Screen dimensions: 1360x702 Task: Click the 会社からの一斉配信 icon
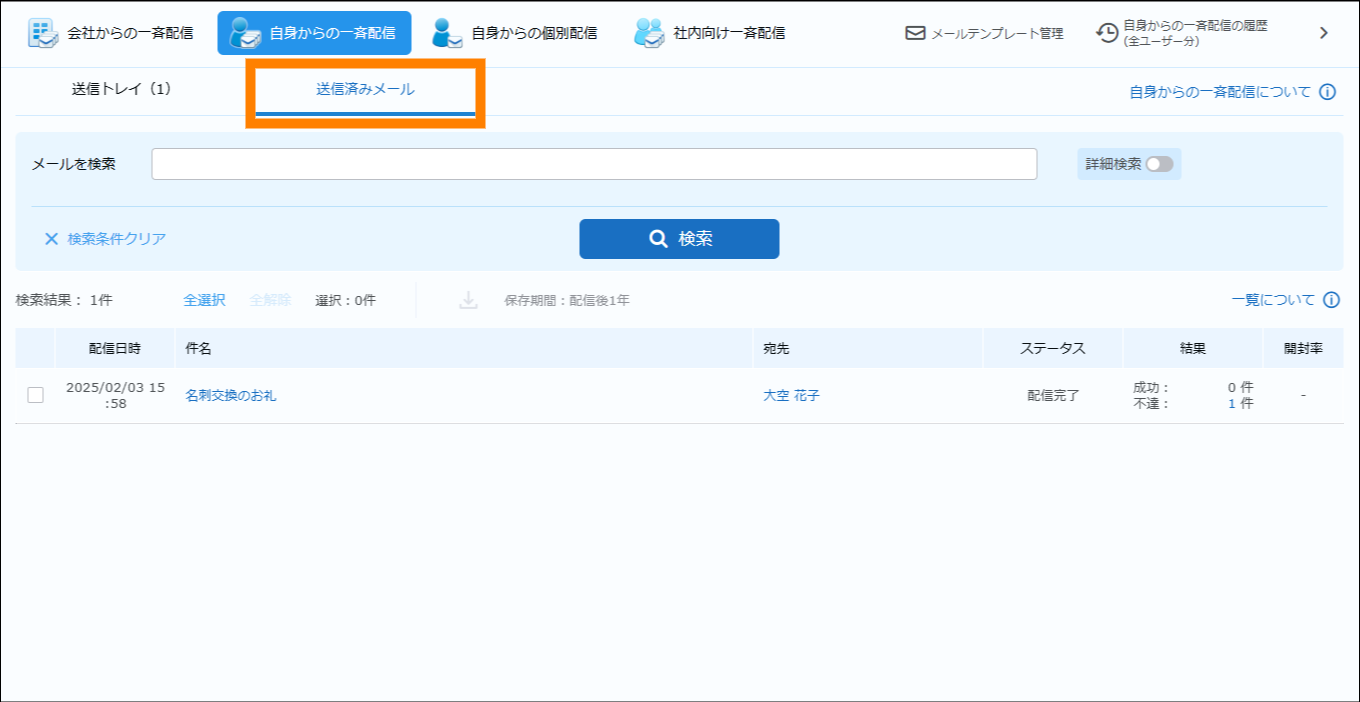click(43, 33)
